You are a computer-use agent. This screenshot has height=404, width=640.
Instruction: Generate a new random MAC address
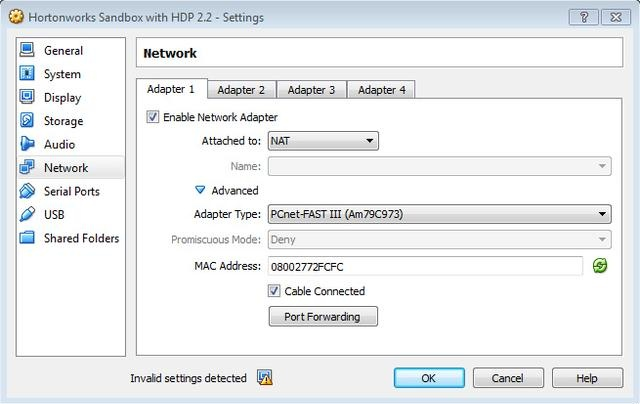[600, 266]
